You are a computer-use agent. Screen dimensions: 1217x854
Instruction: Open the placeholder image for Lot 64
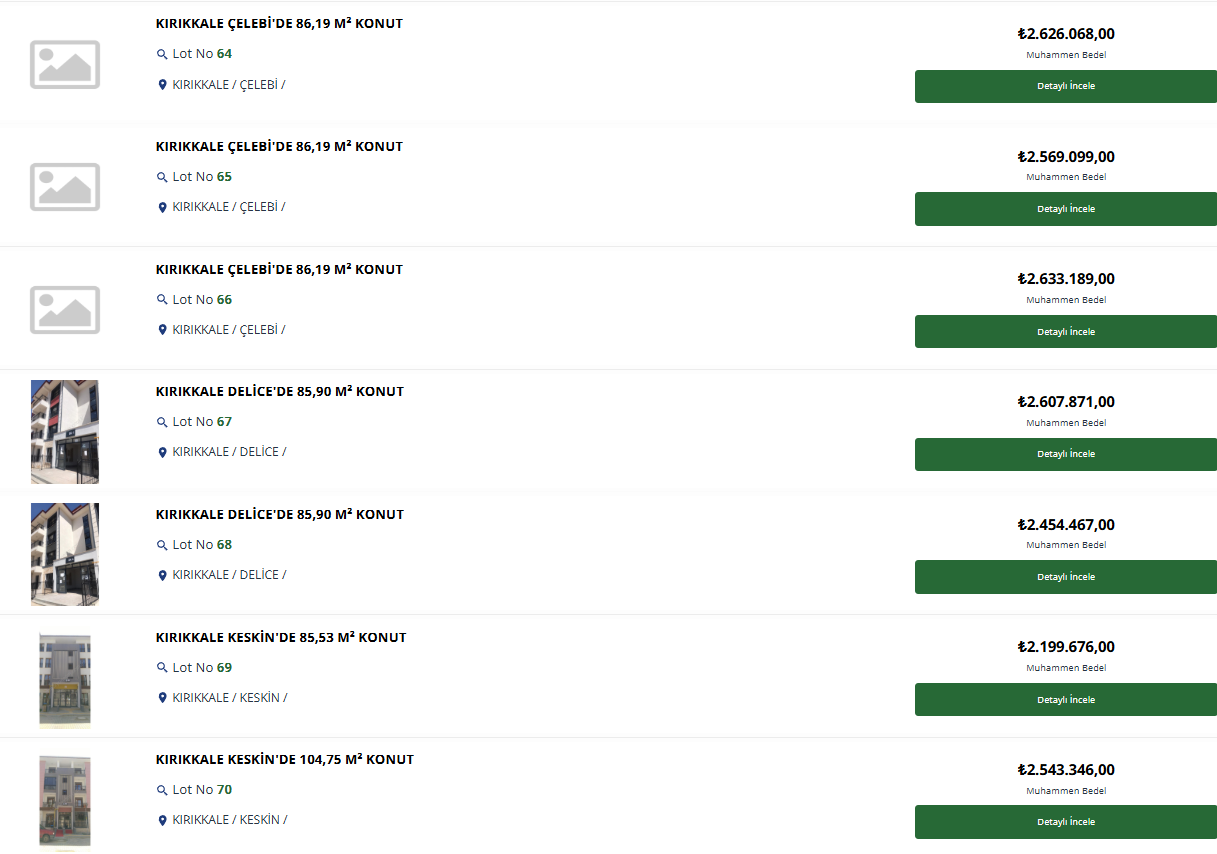65,64
